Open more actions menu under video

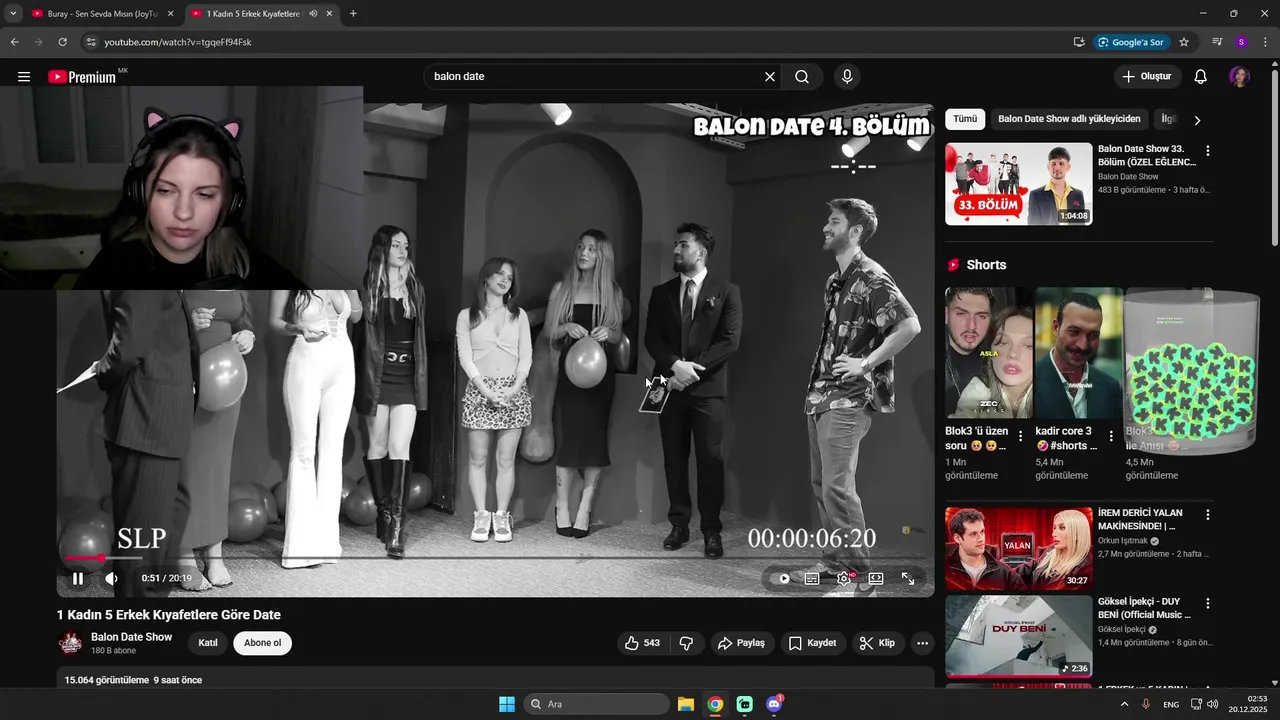(x=922, y=643)
